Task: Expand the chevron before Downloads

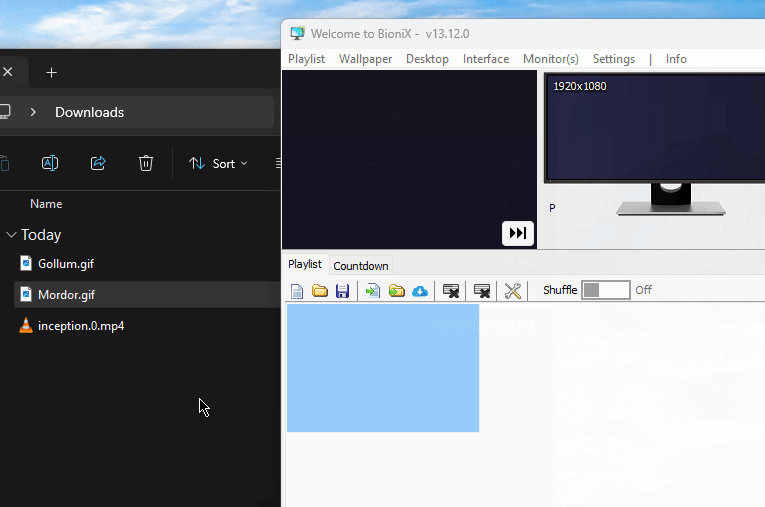Action: click(x=33, y=112)
